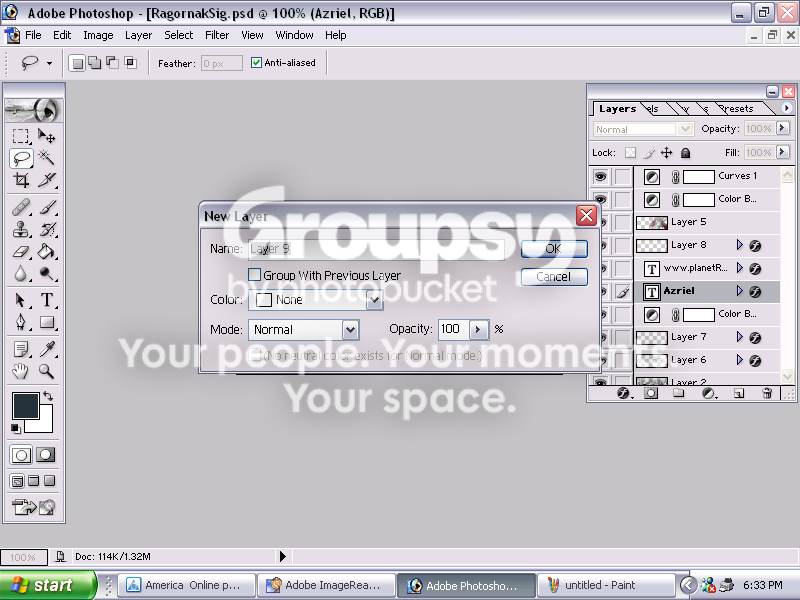Select the Eyedropper tool
This screenshot has height=600, width=800.
[x=47, y=349]
